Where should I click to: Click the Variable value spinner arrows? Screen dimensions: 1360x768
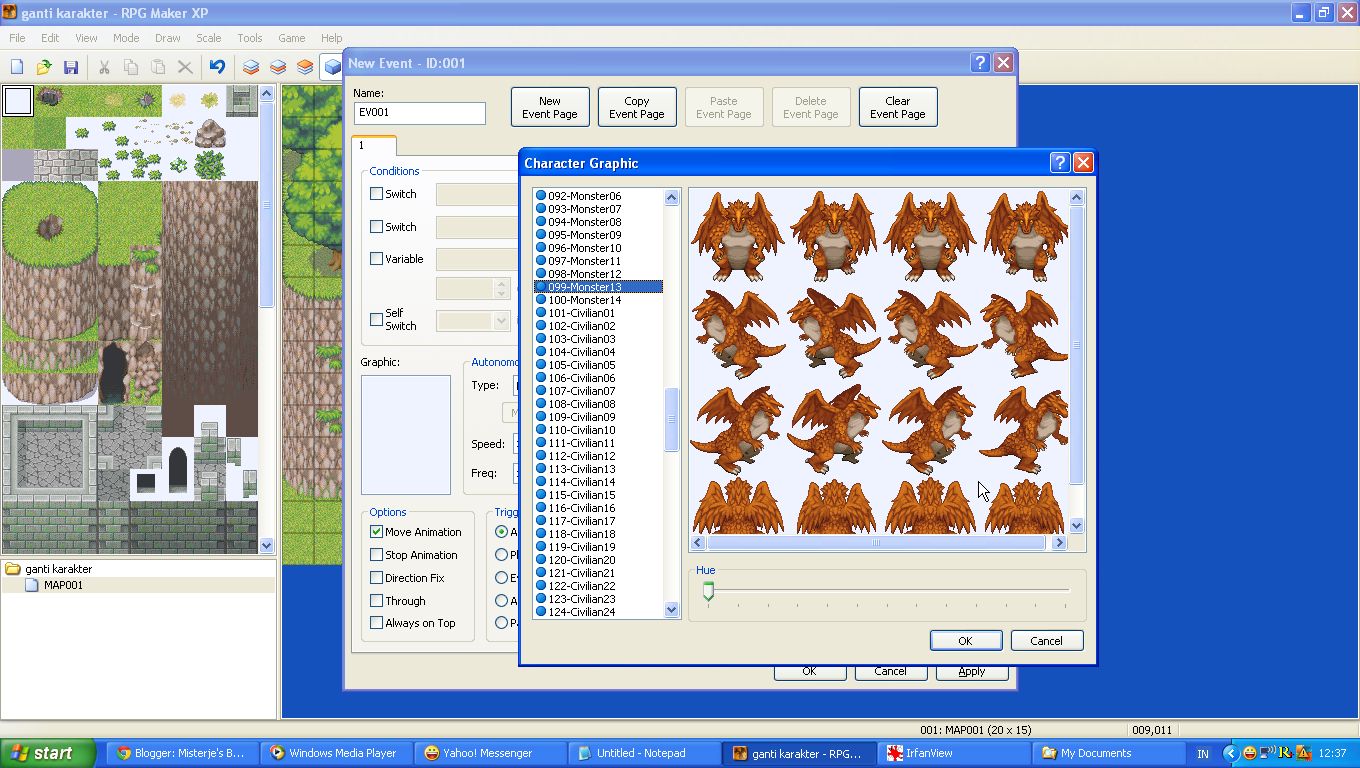pos(501,289)
